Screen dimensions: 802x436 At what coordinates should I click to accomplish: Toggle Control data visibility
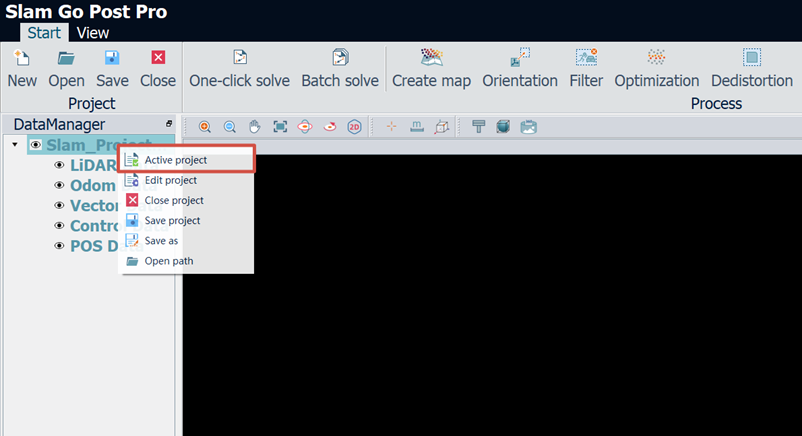click(x=59, y=226)
